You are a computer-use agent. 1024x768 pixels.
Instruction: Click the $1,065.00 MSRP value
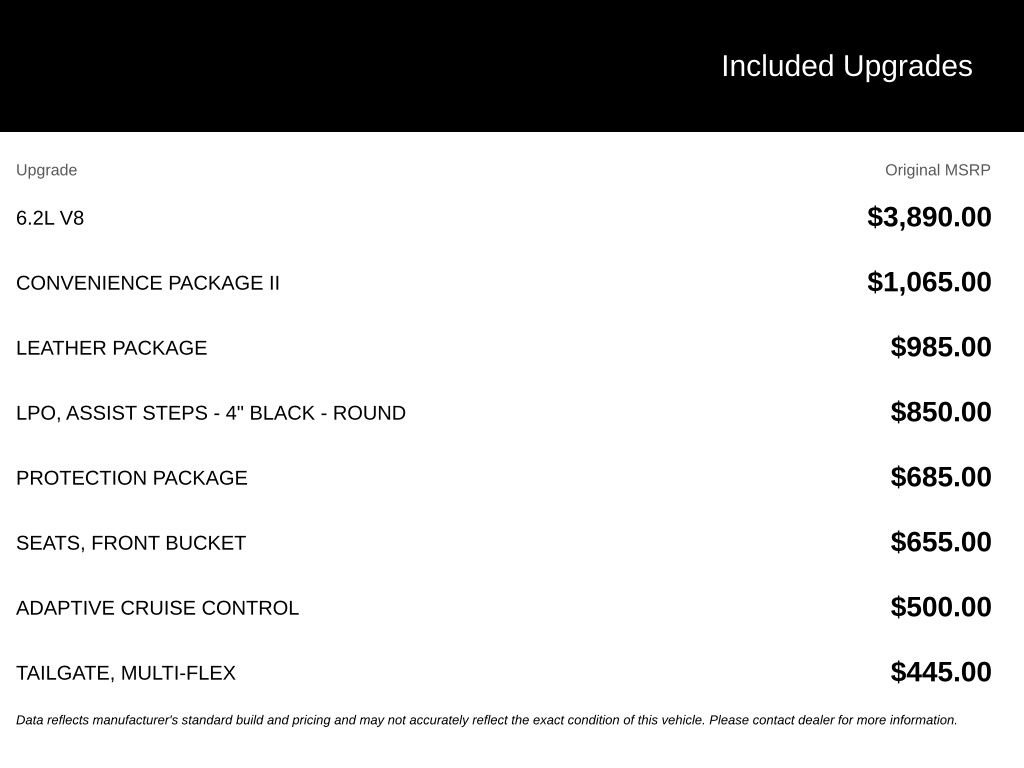[929, 282]
